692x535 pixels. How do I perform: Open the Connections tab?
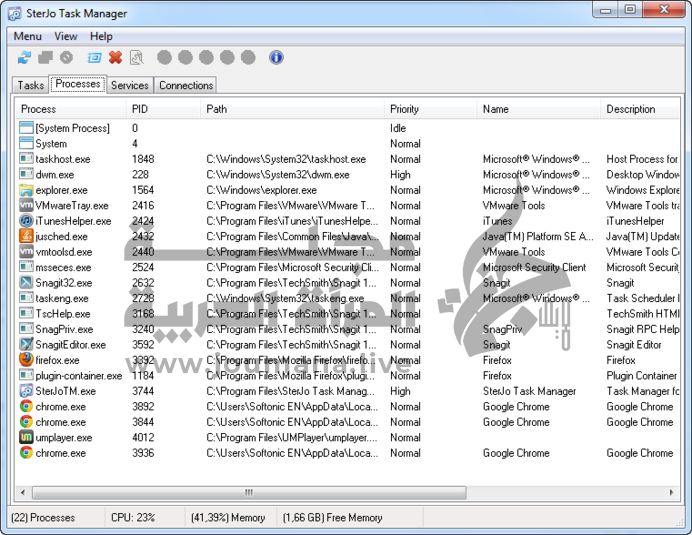(186, 85)
